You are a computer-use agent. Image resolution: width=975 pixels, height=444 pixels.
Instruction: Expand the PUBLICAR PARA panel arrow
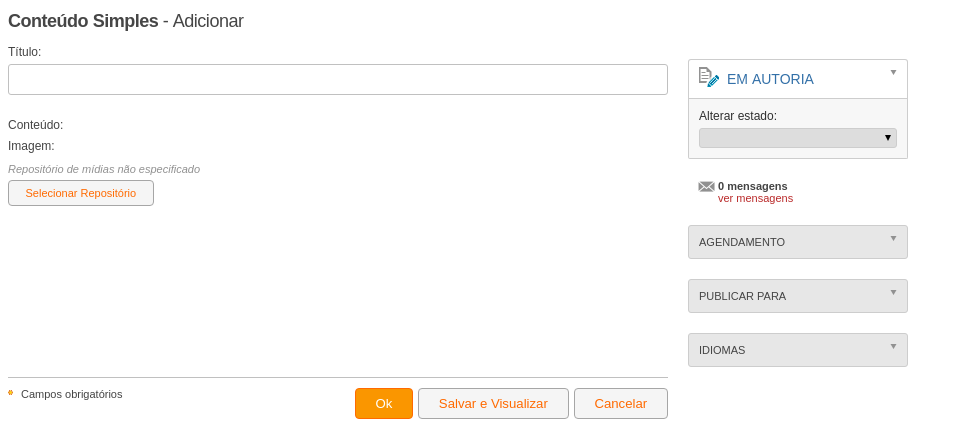point(894,292)
